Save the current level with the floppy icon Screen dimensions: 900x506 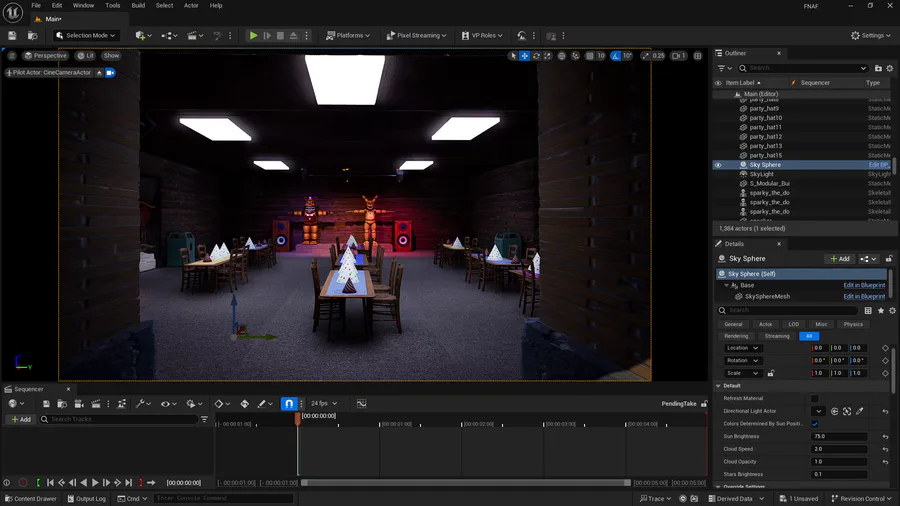click(12, 36)
